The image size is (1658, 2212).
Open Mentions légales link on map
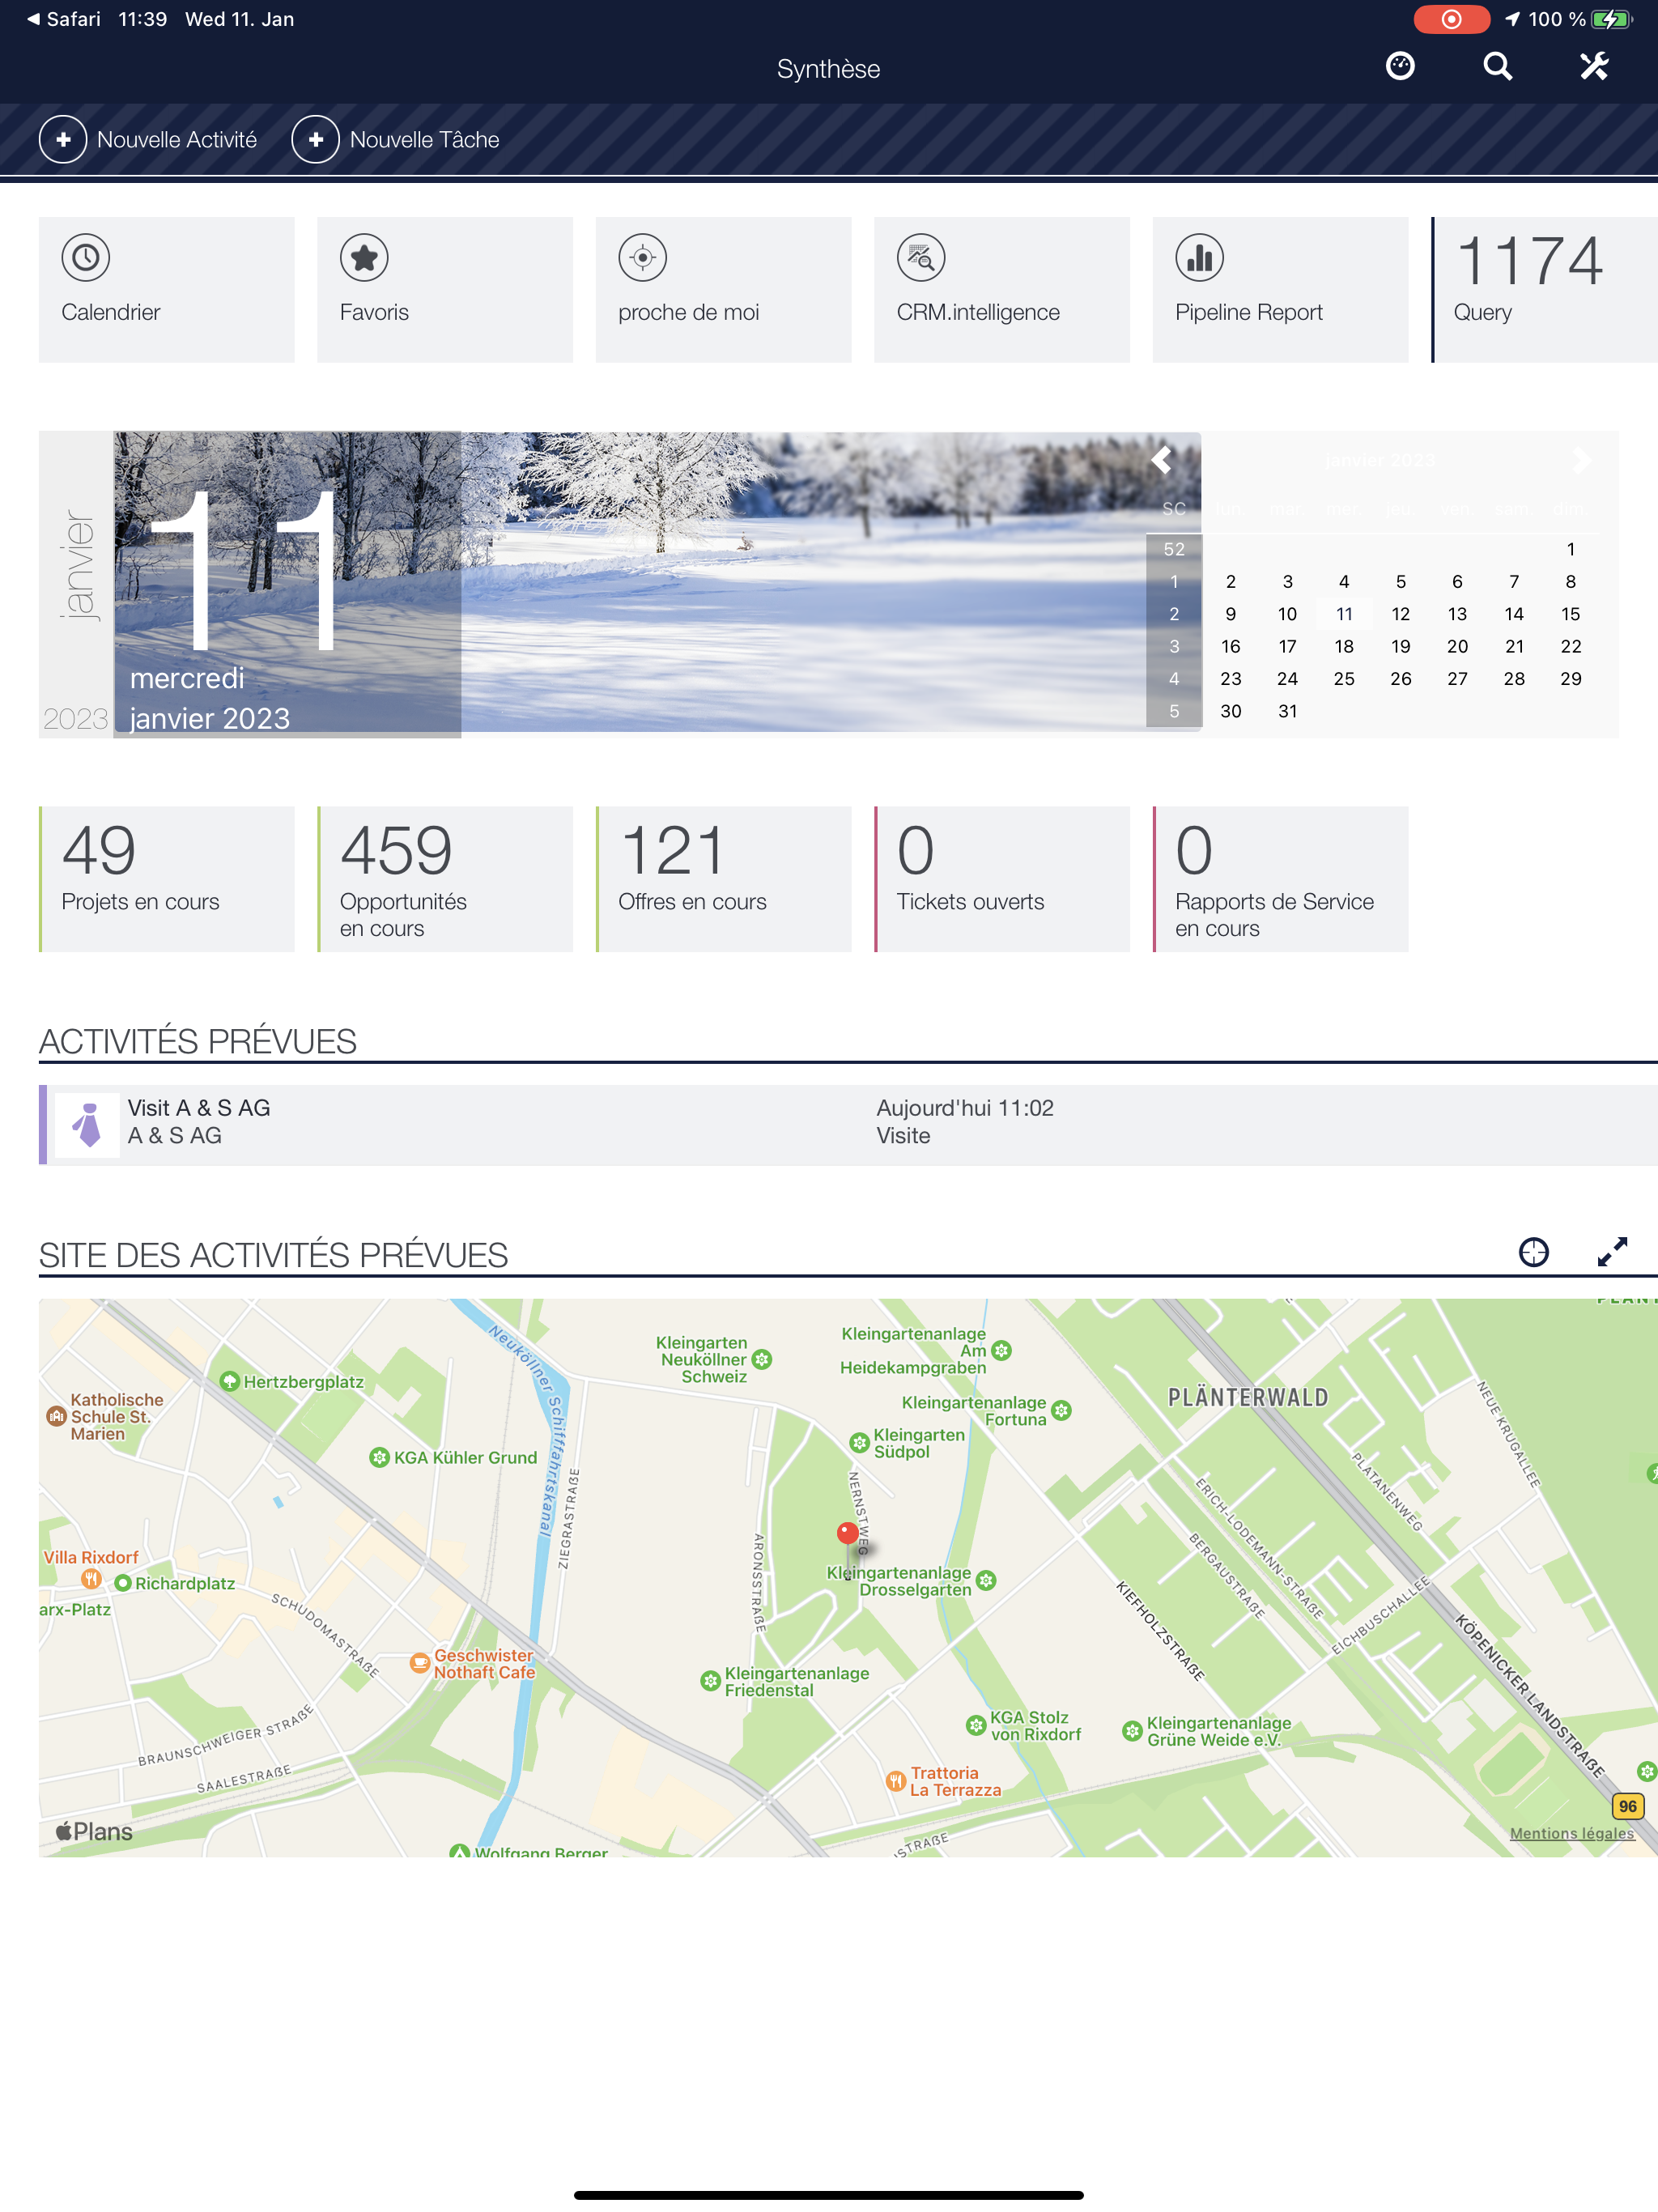click(1571, 1833)
